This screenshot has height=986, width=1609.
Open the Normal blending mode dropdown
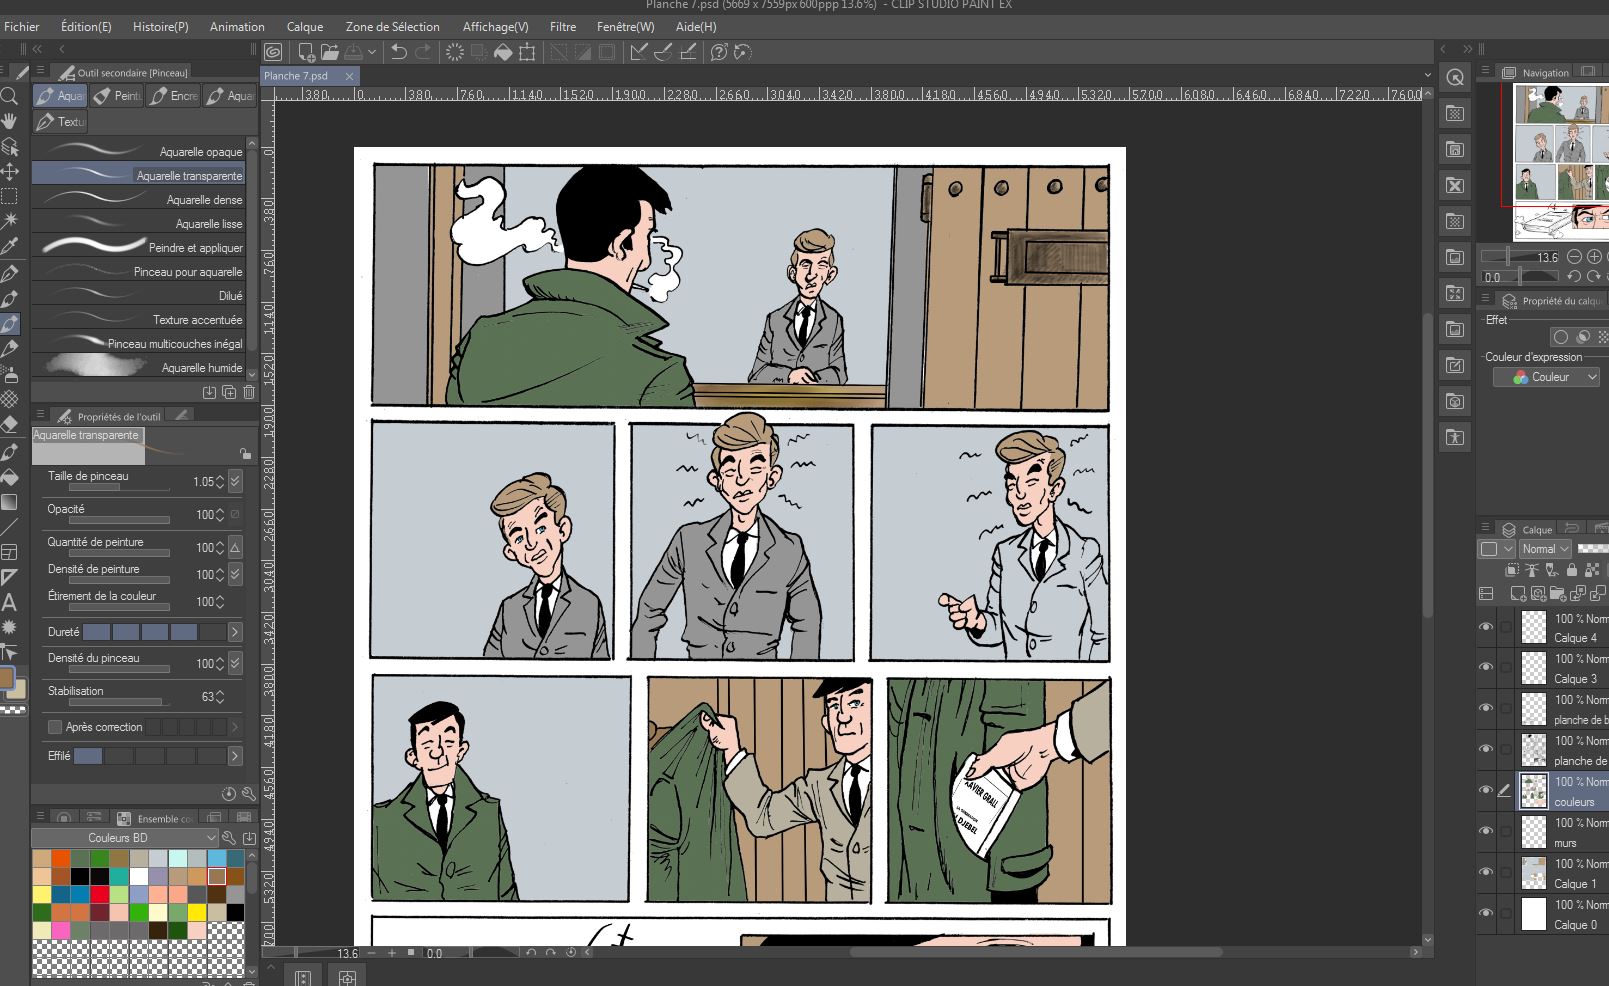(x=1545, y=549)
